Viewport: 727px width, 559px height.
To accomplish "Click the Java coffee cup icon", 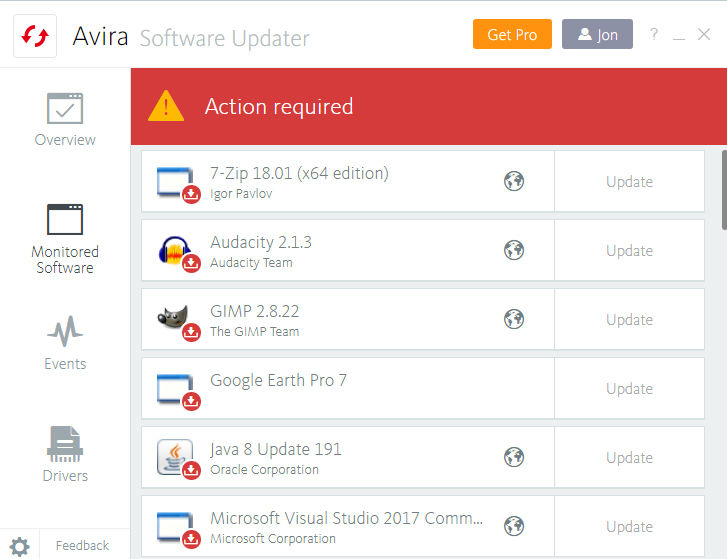I will coord(178,458).
